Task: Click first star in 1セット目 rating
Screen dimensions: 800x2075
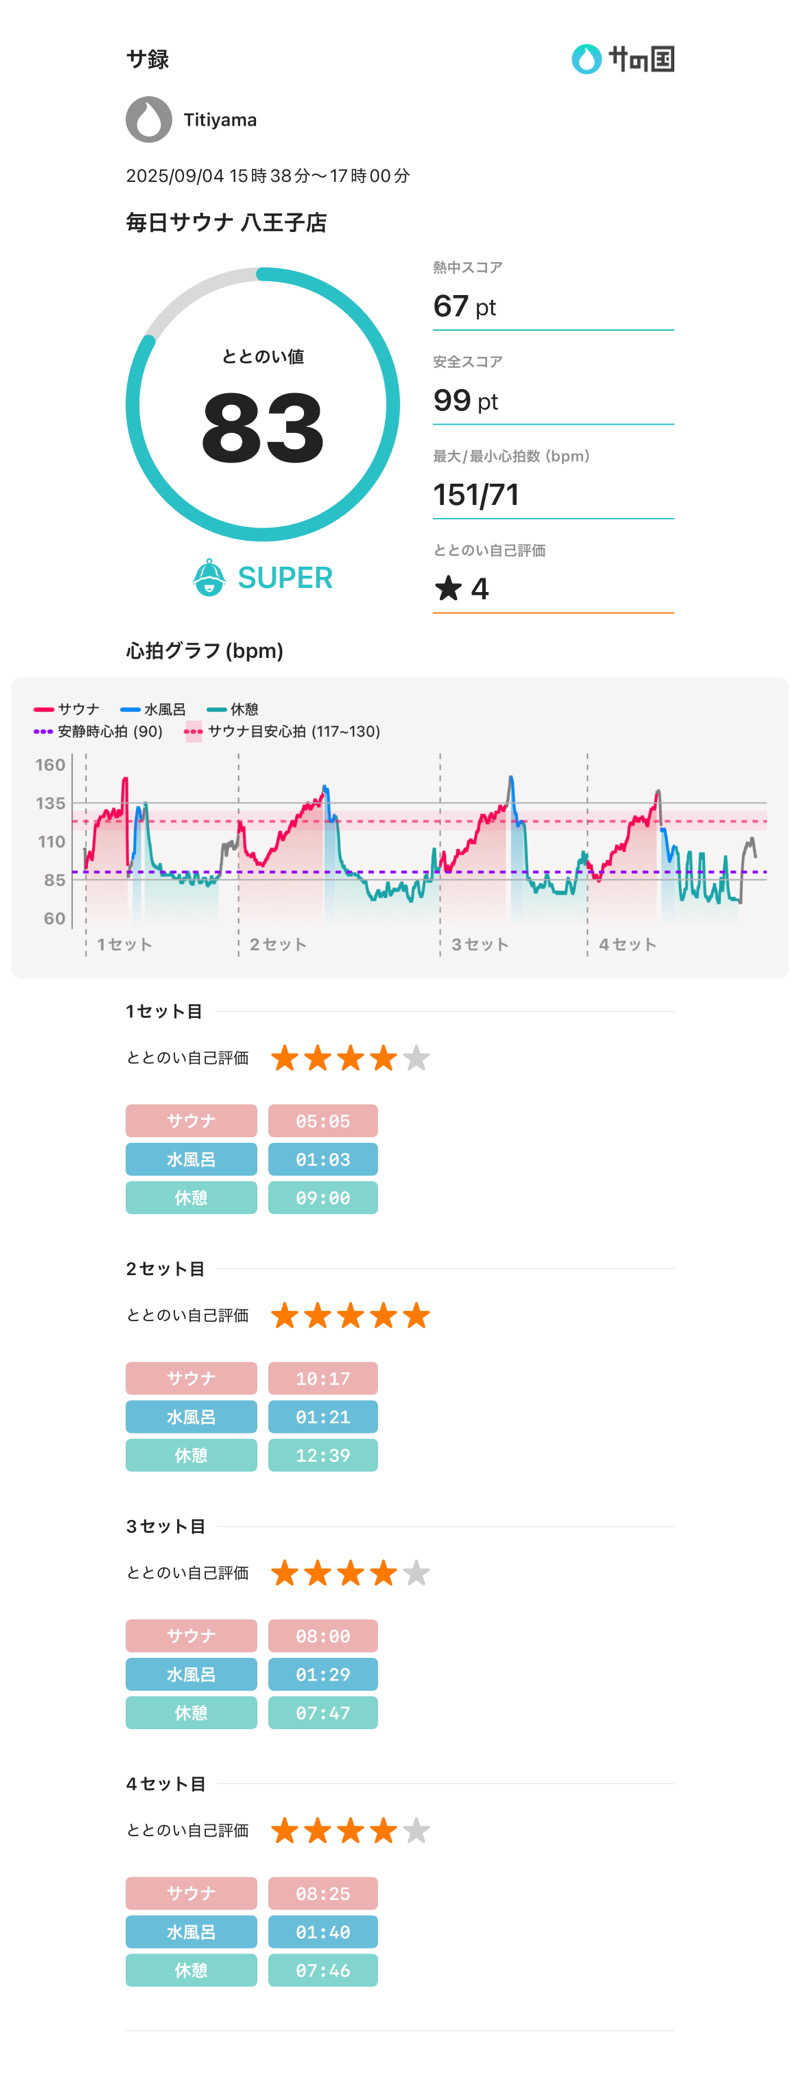Action: pos(285,1058)
